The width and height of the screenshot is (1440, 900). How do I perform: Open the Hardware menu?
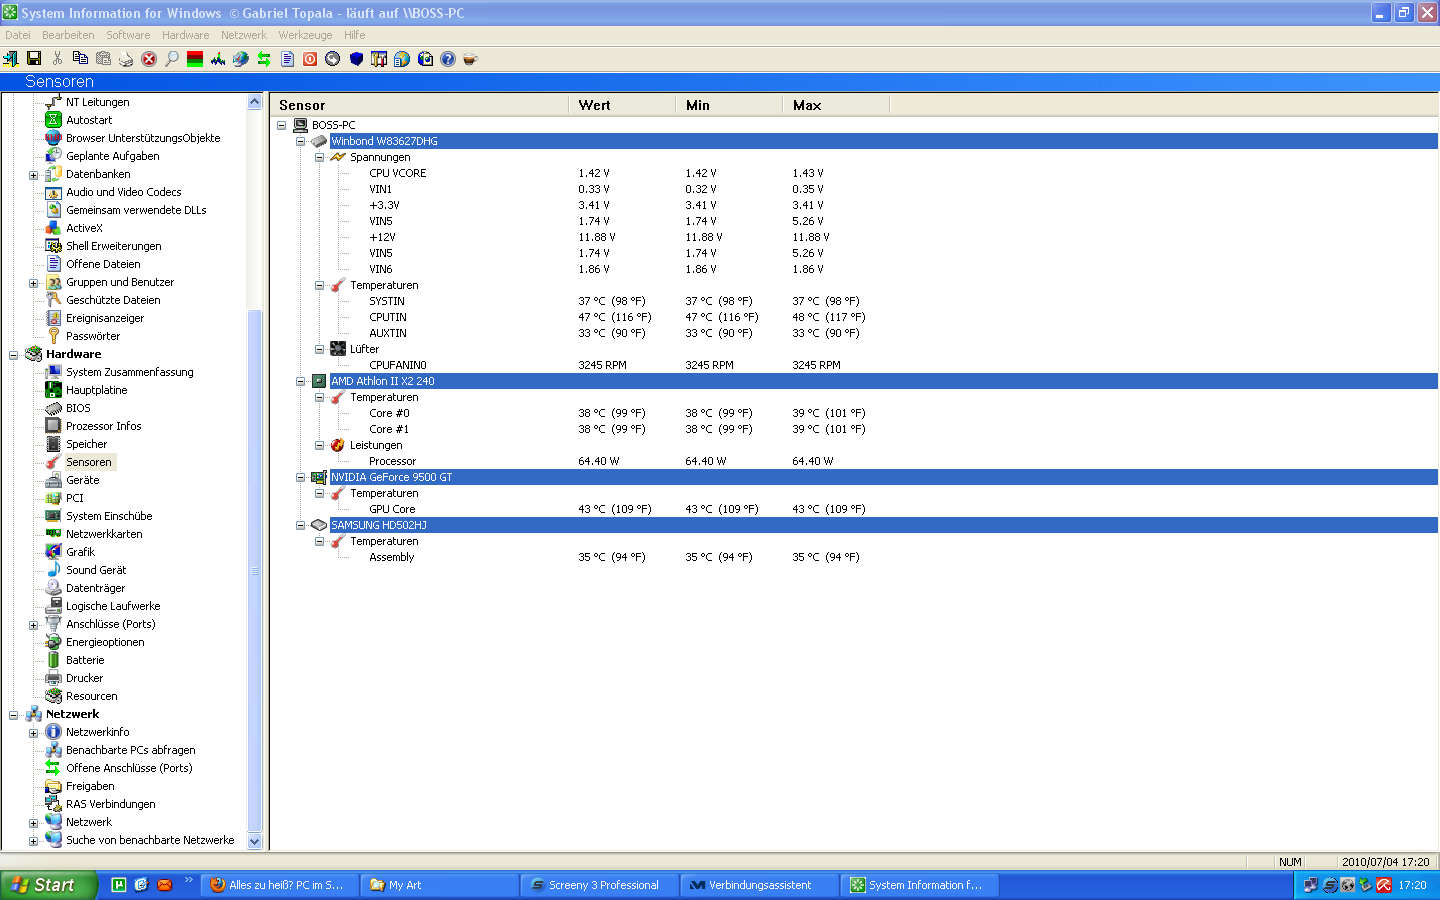tap(186, 35)
